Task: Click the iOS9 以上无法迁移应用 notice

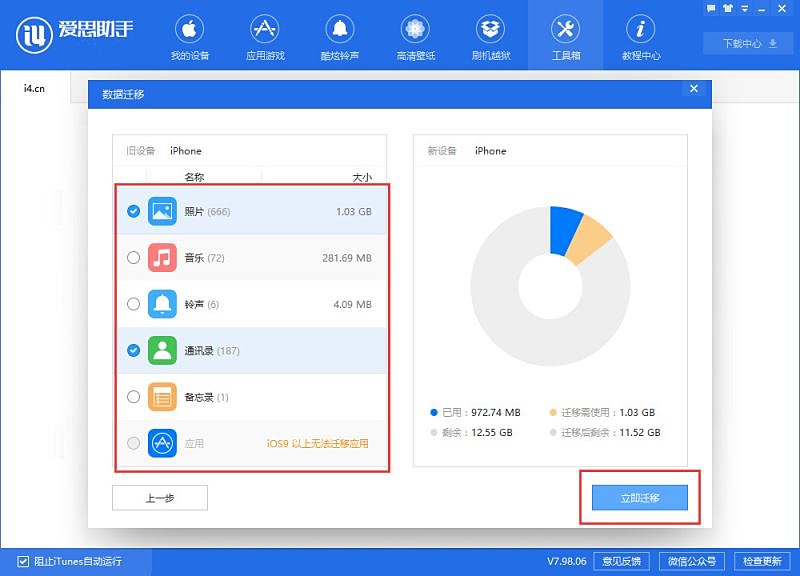Action: [x=317, y=443]
